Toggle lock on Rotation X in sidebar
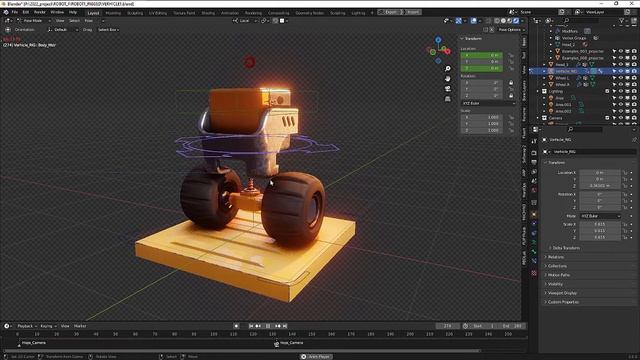 pyautogui.click(x=511, y=82)
